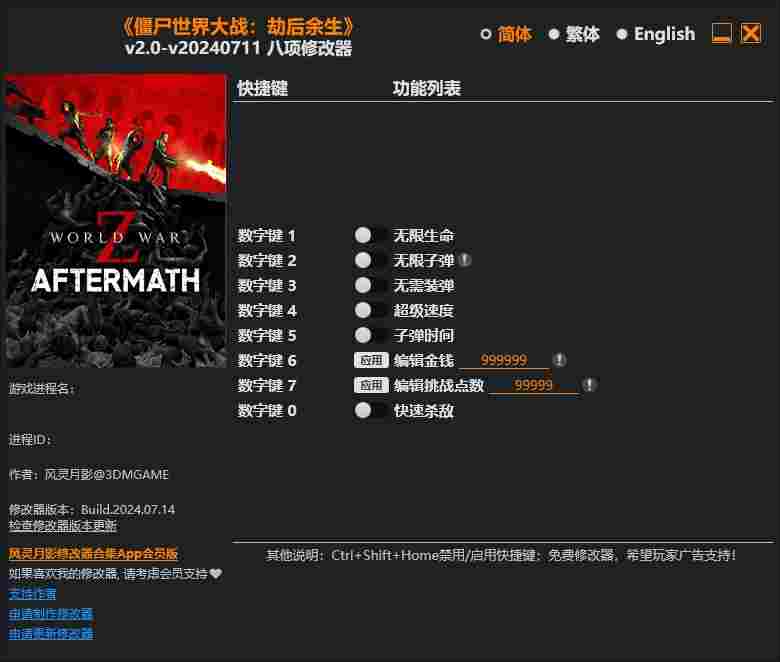Click the 数字键 6 hotkey label
The image size is (780, 662).
(x=267, y=361)
